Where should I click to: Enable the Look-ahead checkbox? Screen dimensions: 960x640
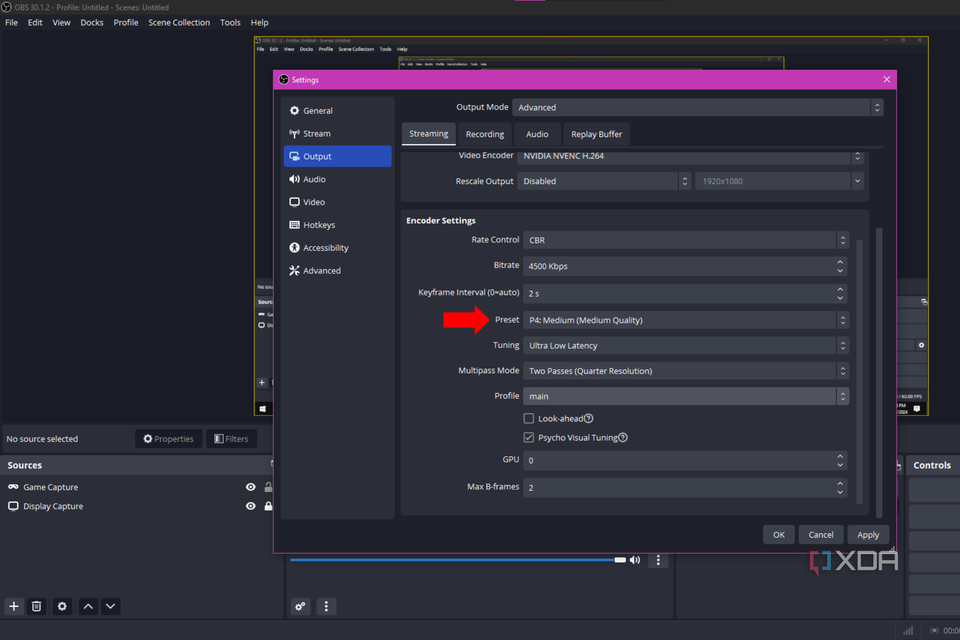[x=528, y=418]
